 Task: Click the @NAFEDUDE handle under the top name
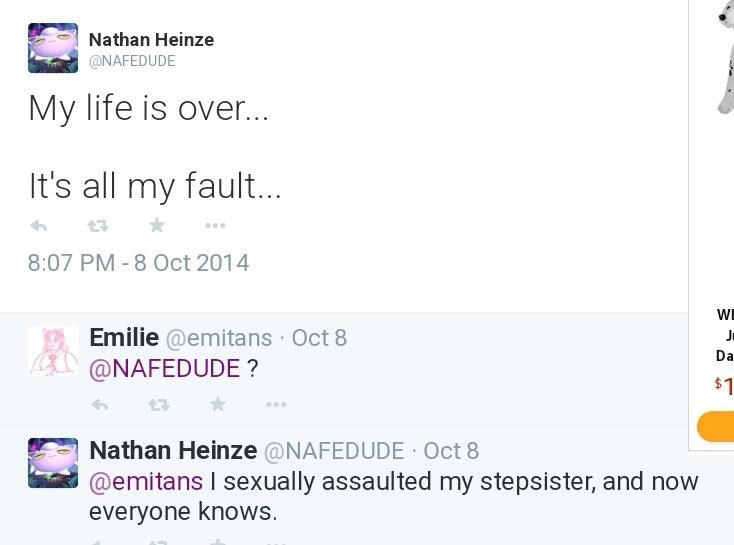132,62
